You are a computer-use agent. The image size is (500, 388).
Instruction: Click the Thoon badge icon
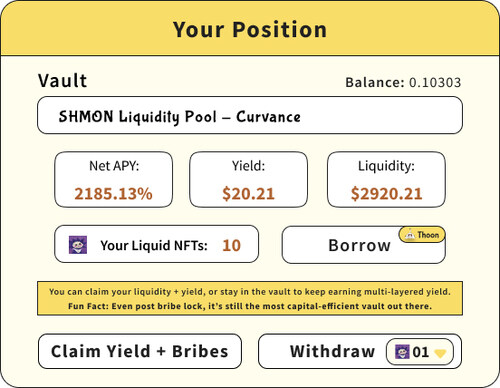coord(410,235)
